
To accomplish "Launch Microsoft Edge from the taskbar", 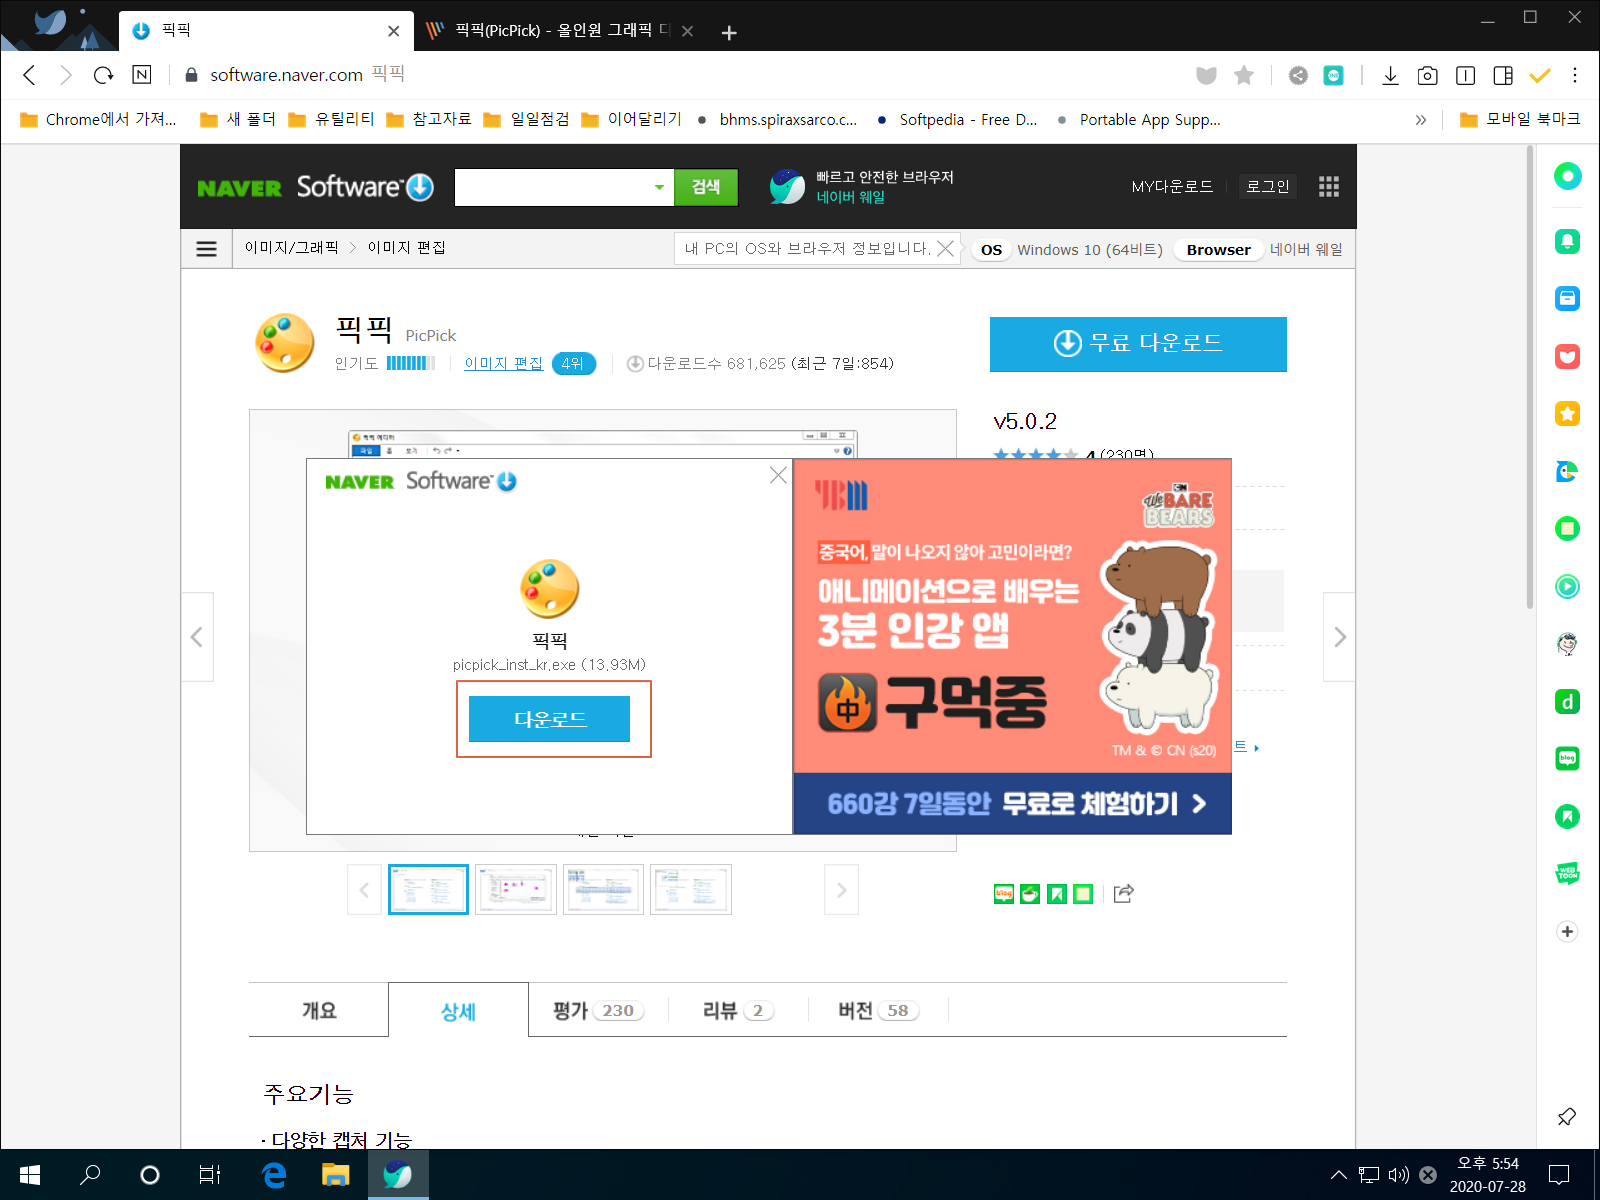I will point(273,1175).
